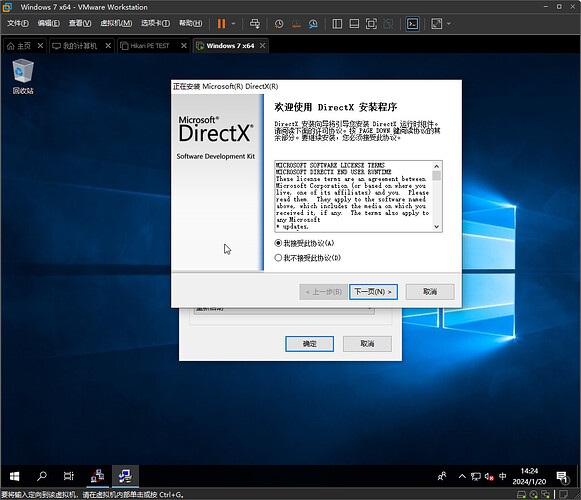Select accept this agreement radio button
Image resolution: width=581 pixels, height=500 pixels.
tap(278, 243)
